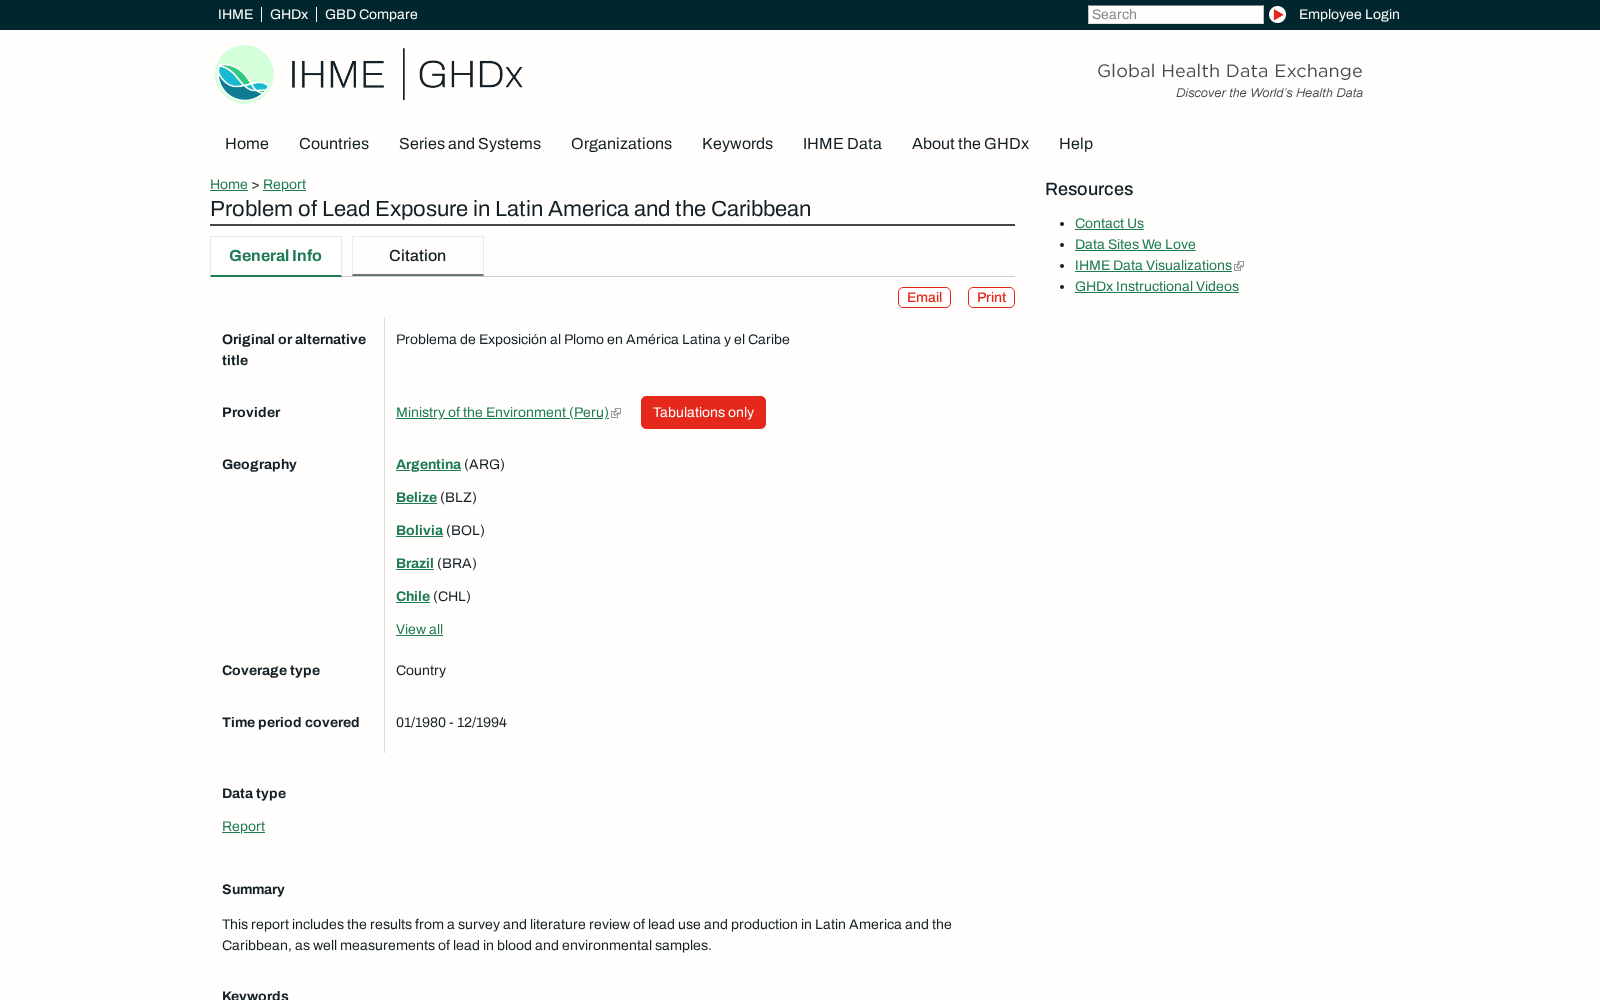1600x1000 pixels.
Task: Open the GHDx link in top bar
Action: pyautogui.click(x=289, y=14)
